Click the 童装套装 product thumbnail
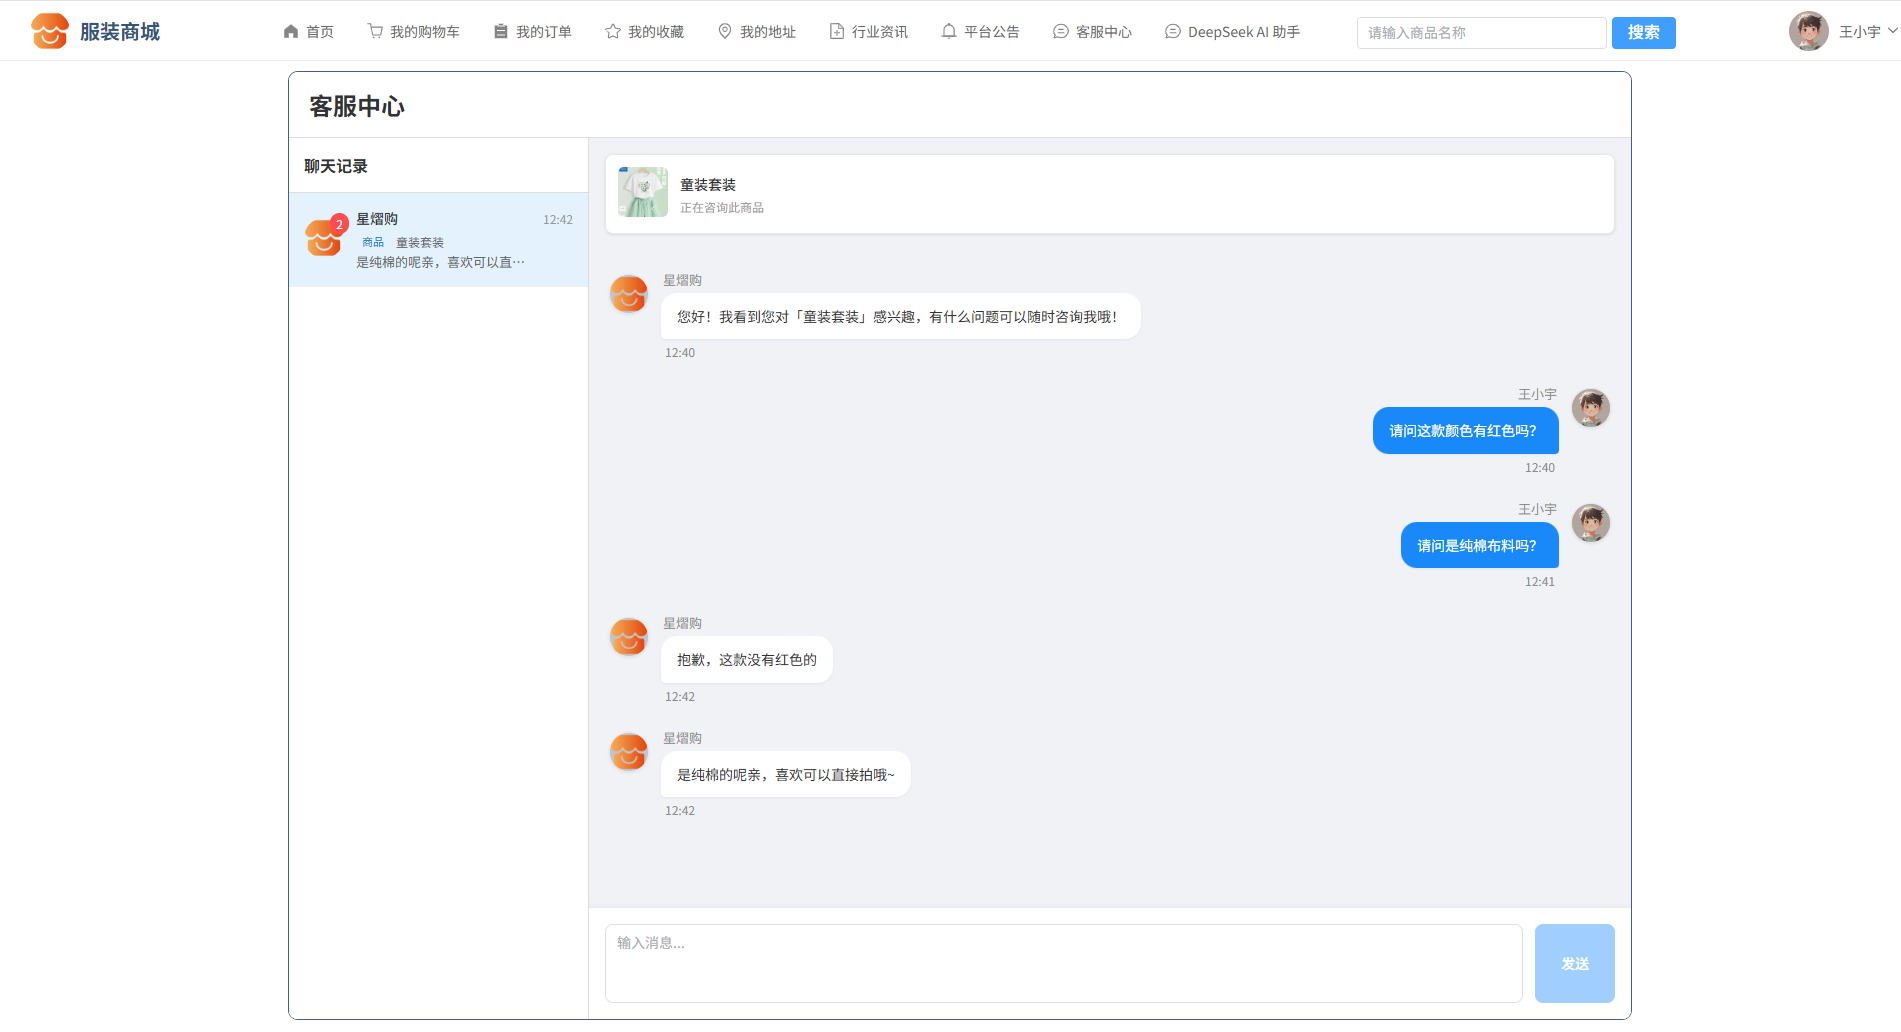1901x1032 pixels. [x=643, y=192]
